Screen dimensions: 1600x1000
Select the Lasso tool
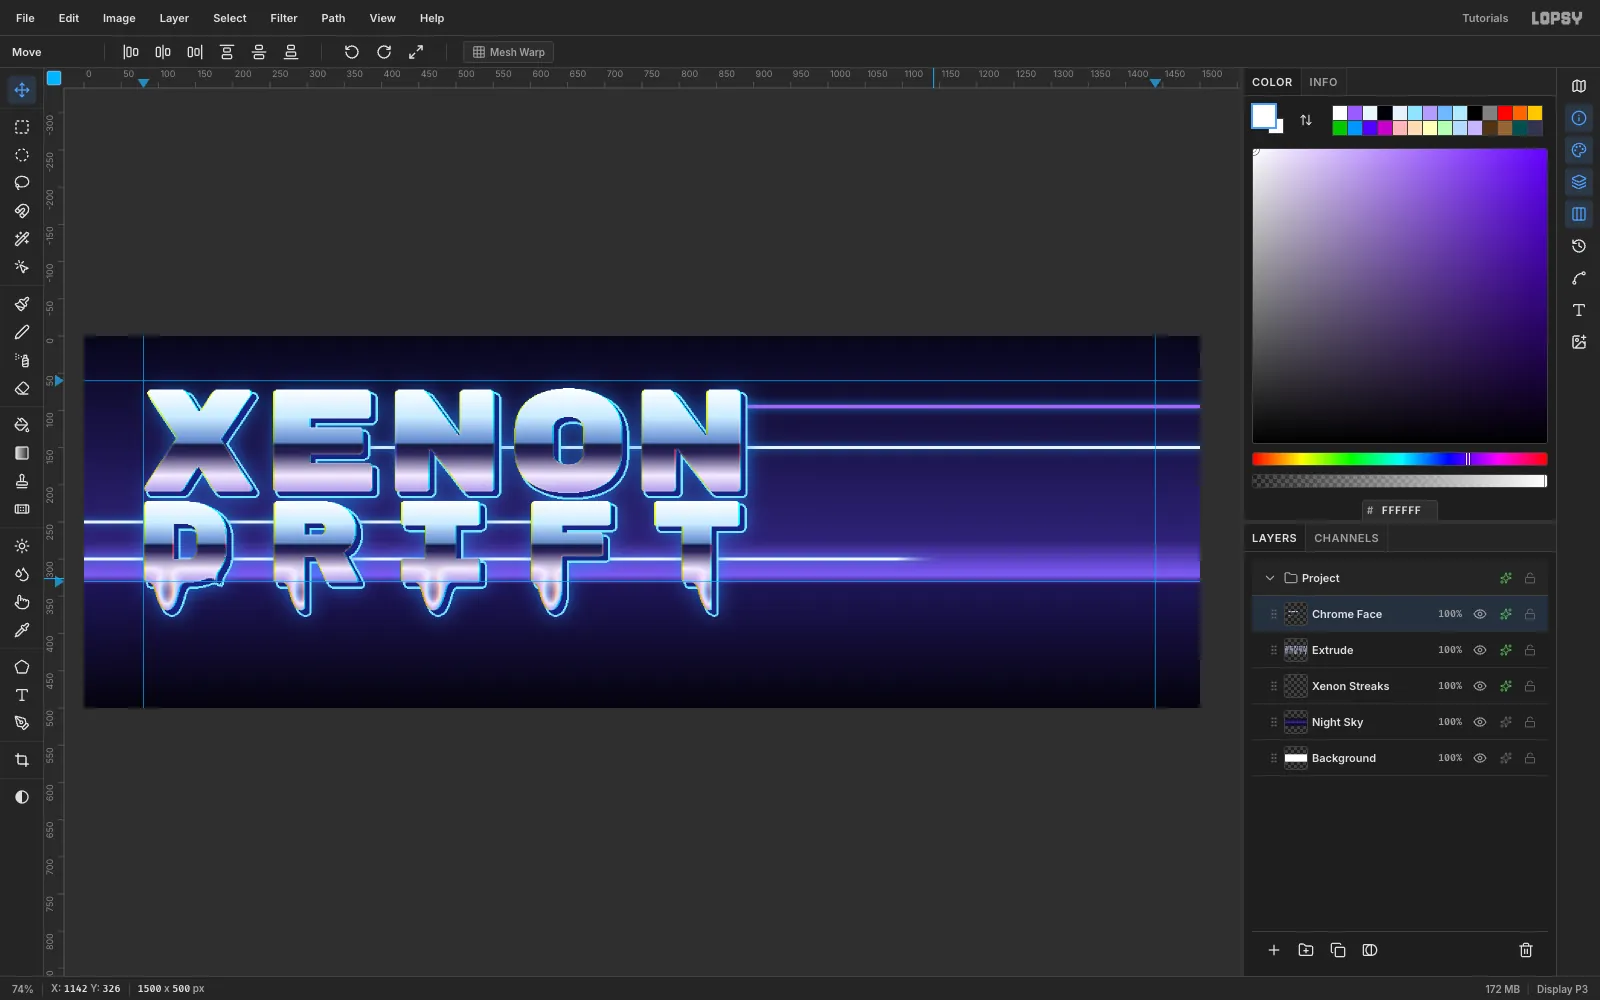pyautogui.click(x=22, y=183)
